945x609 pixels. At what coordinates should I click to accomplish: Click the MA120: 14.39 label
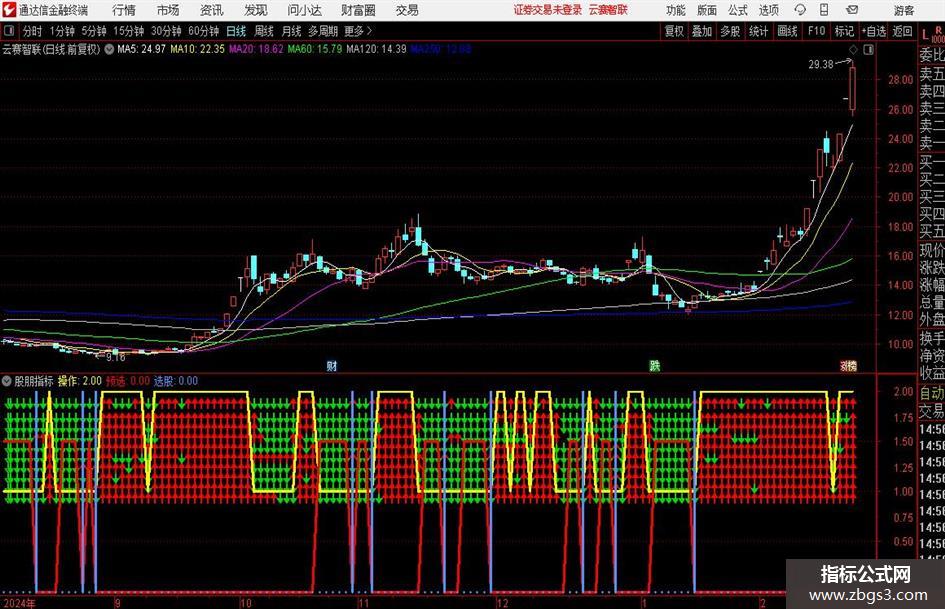pyautogui.click(x=377, y=49)
